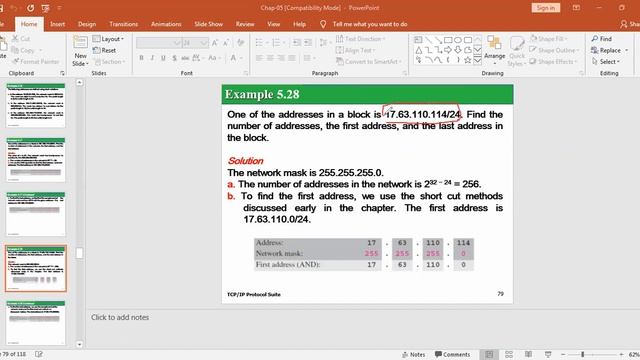The image size is (640, 360).
Task: Click the Increase List Level icon
Action: [308, 42]
